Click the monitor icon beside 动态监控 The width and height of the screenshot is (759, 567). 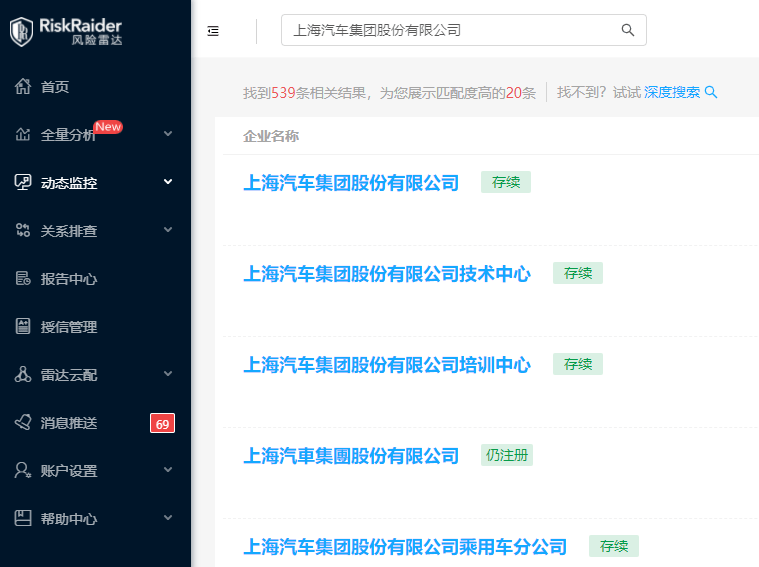[x=23, y=182]
